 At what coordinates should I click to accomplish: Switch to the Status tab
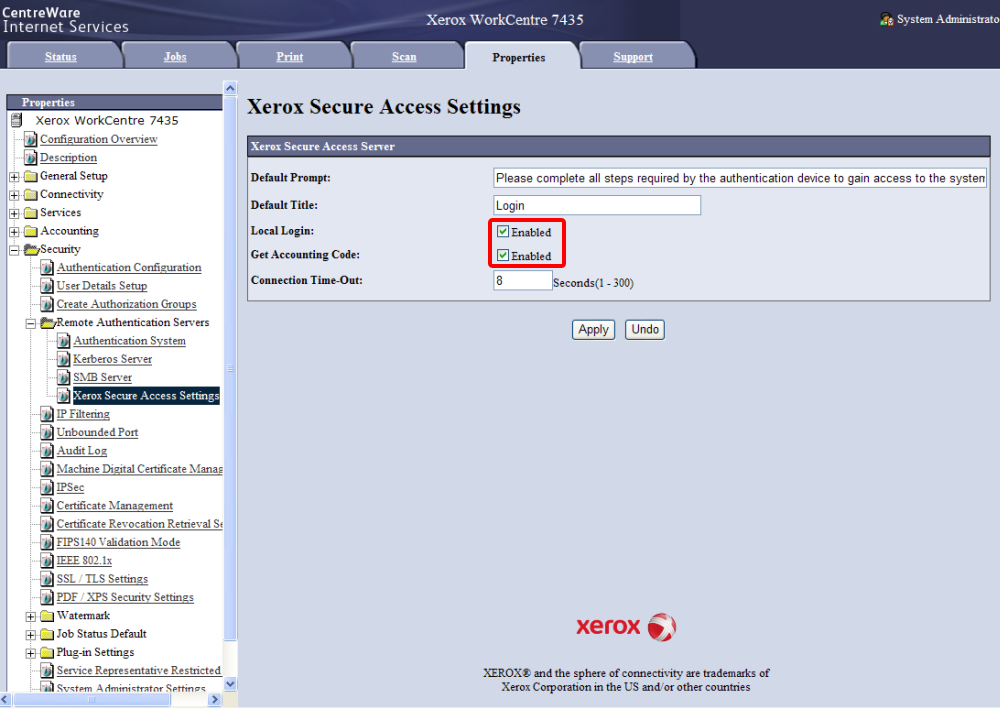coord(61,57)
